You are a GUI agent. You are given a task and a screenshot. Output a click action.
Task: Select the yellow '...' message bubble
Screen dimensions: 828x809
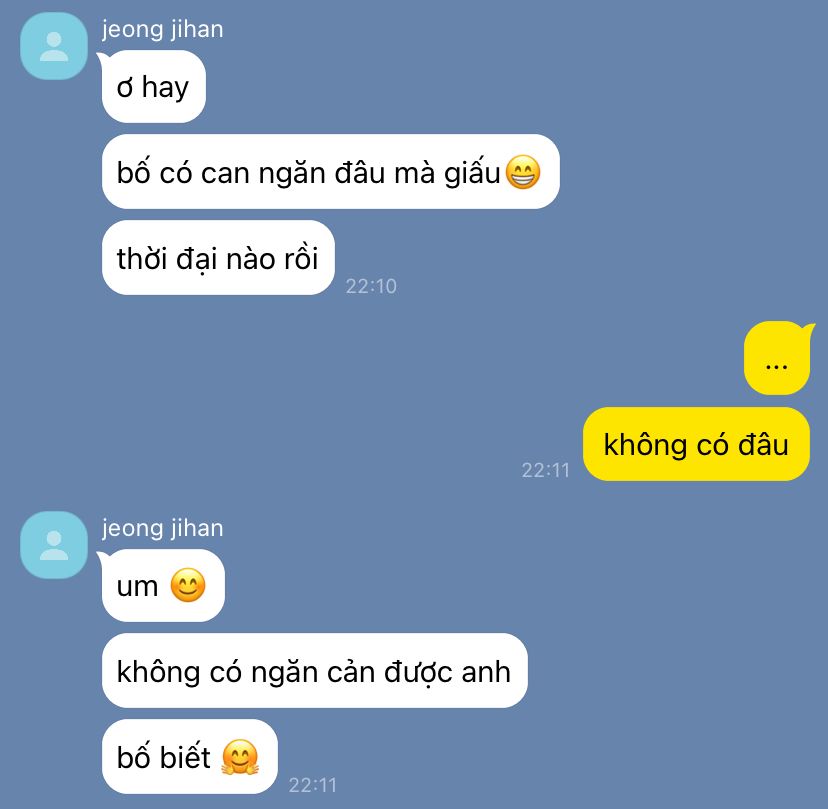pos(777,358)
